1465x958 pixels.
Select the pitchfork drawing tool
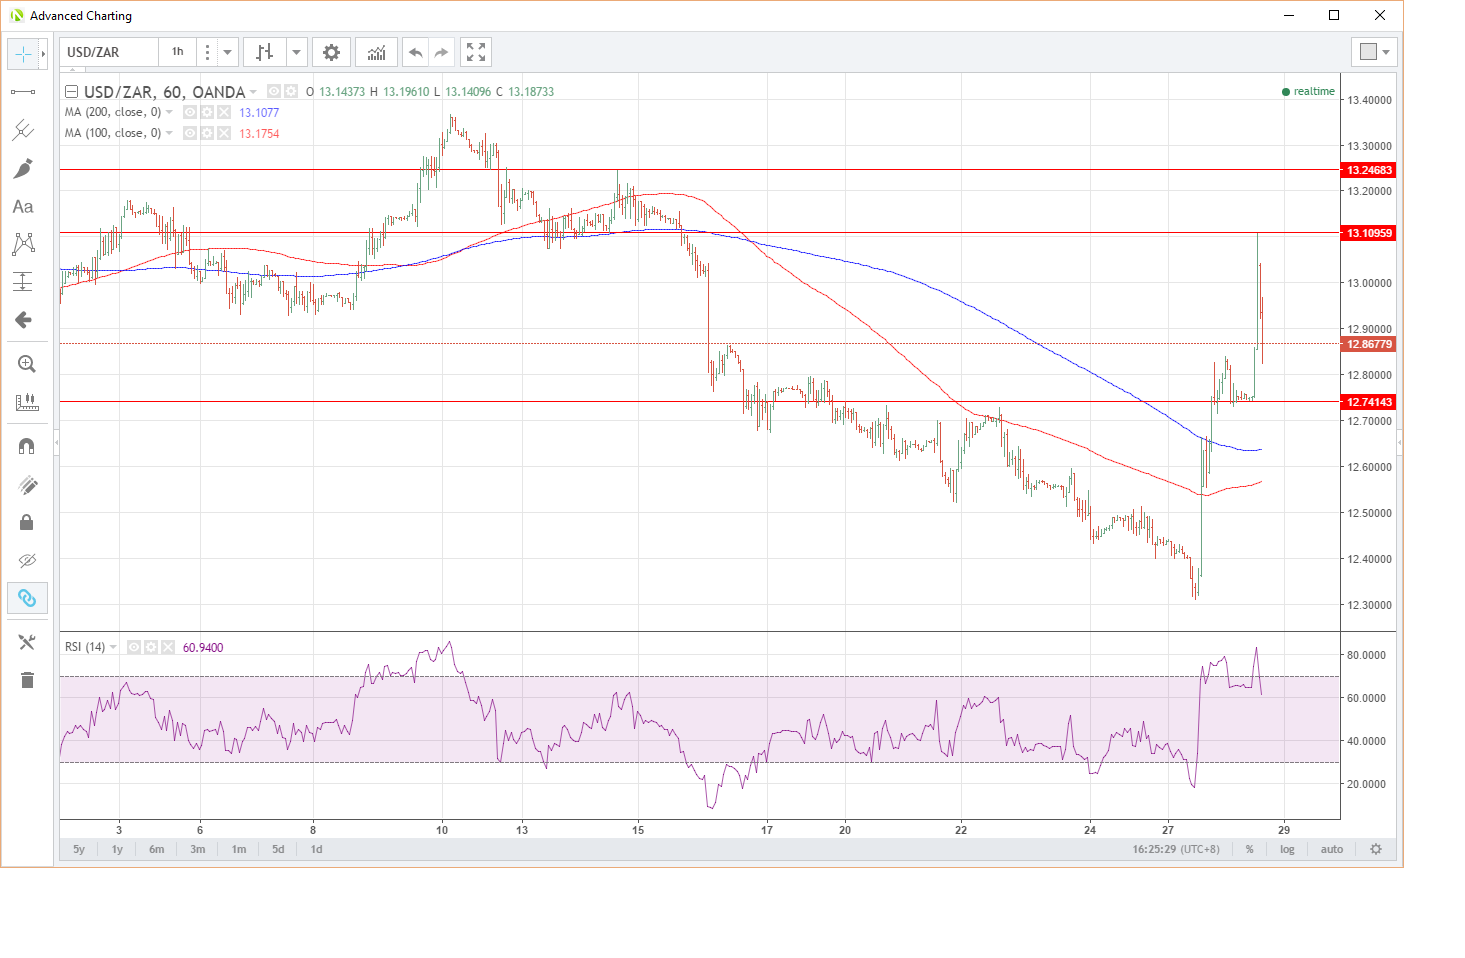(x=23, y=130)
